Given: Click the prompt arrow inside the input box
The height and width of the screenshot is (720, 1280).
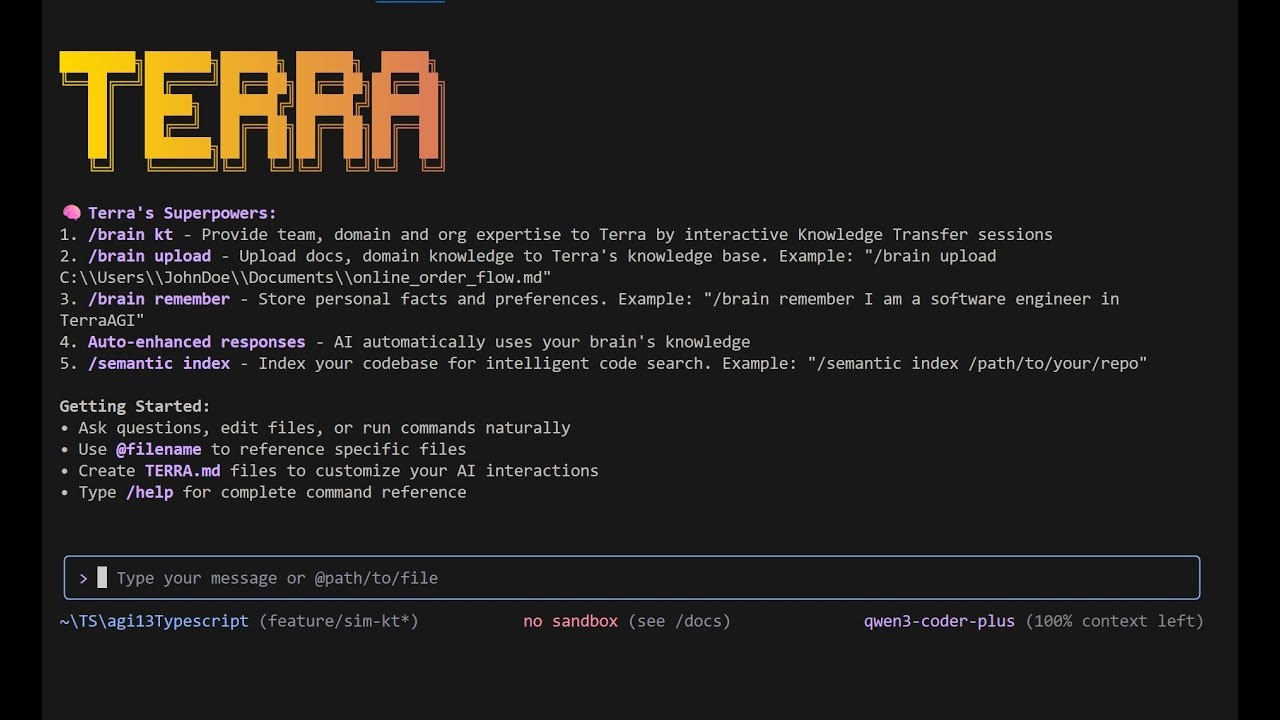Looking at the screenshot, I should pos(83,577).
